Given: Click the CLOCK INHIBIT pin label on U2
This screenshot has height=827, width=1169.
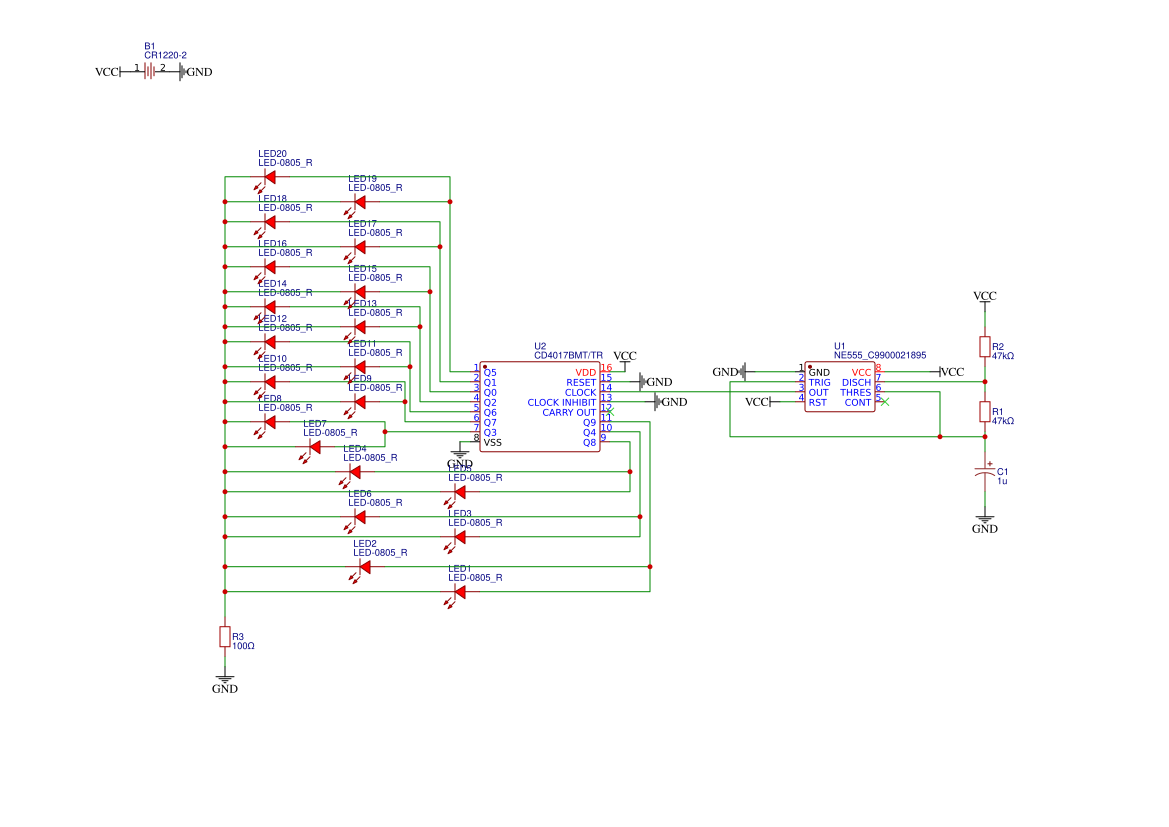Looking at the screenshot, I should pyautogui.click(x=561, y=403).
